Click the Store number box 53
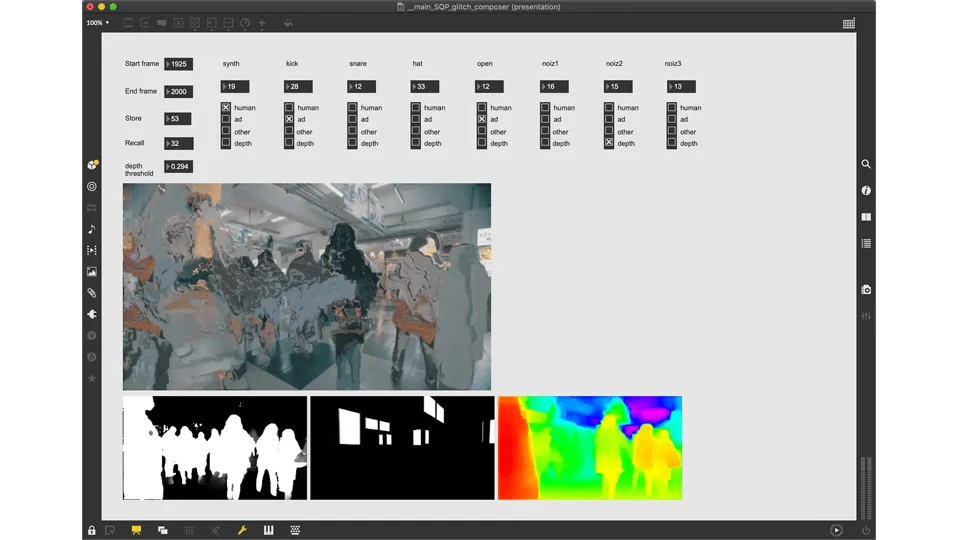The image size is (960, 540). pyautogui.click(x=178, y=119)
